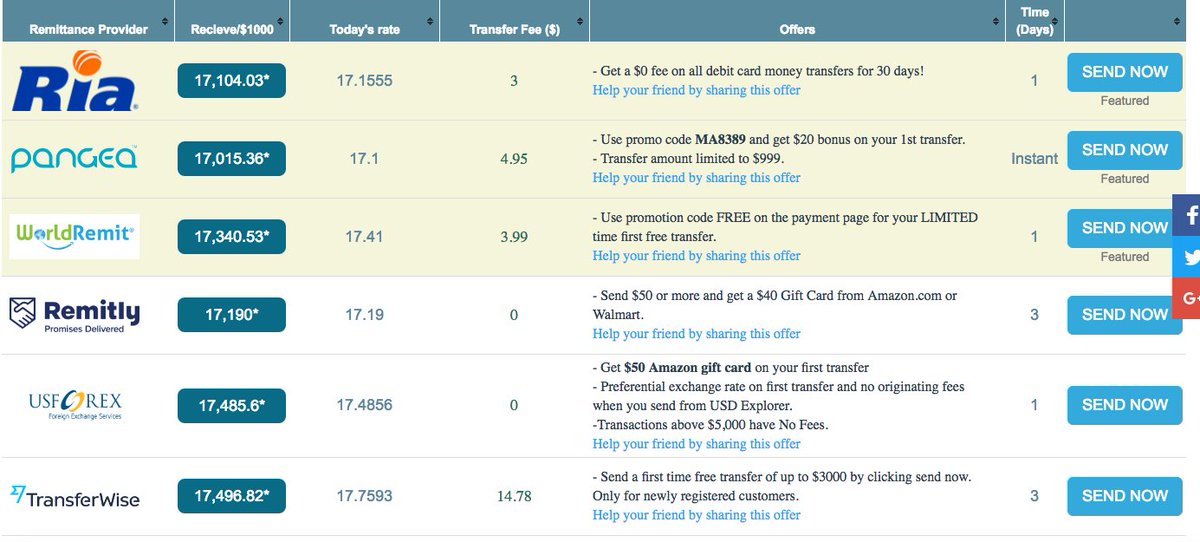Select the $50 Amazon gift card text
The image size is (1200, 542).
click(688, 367)
